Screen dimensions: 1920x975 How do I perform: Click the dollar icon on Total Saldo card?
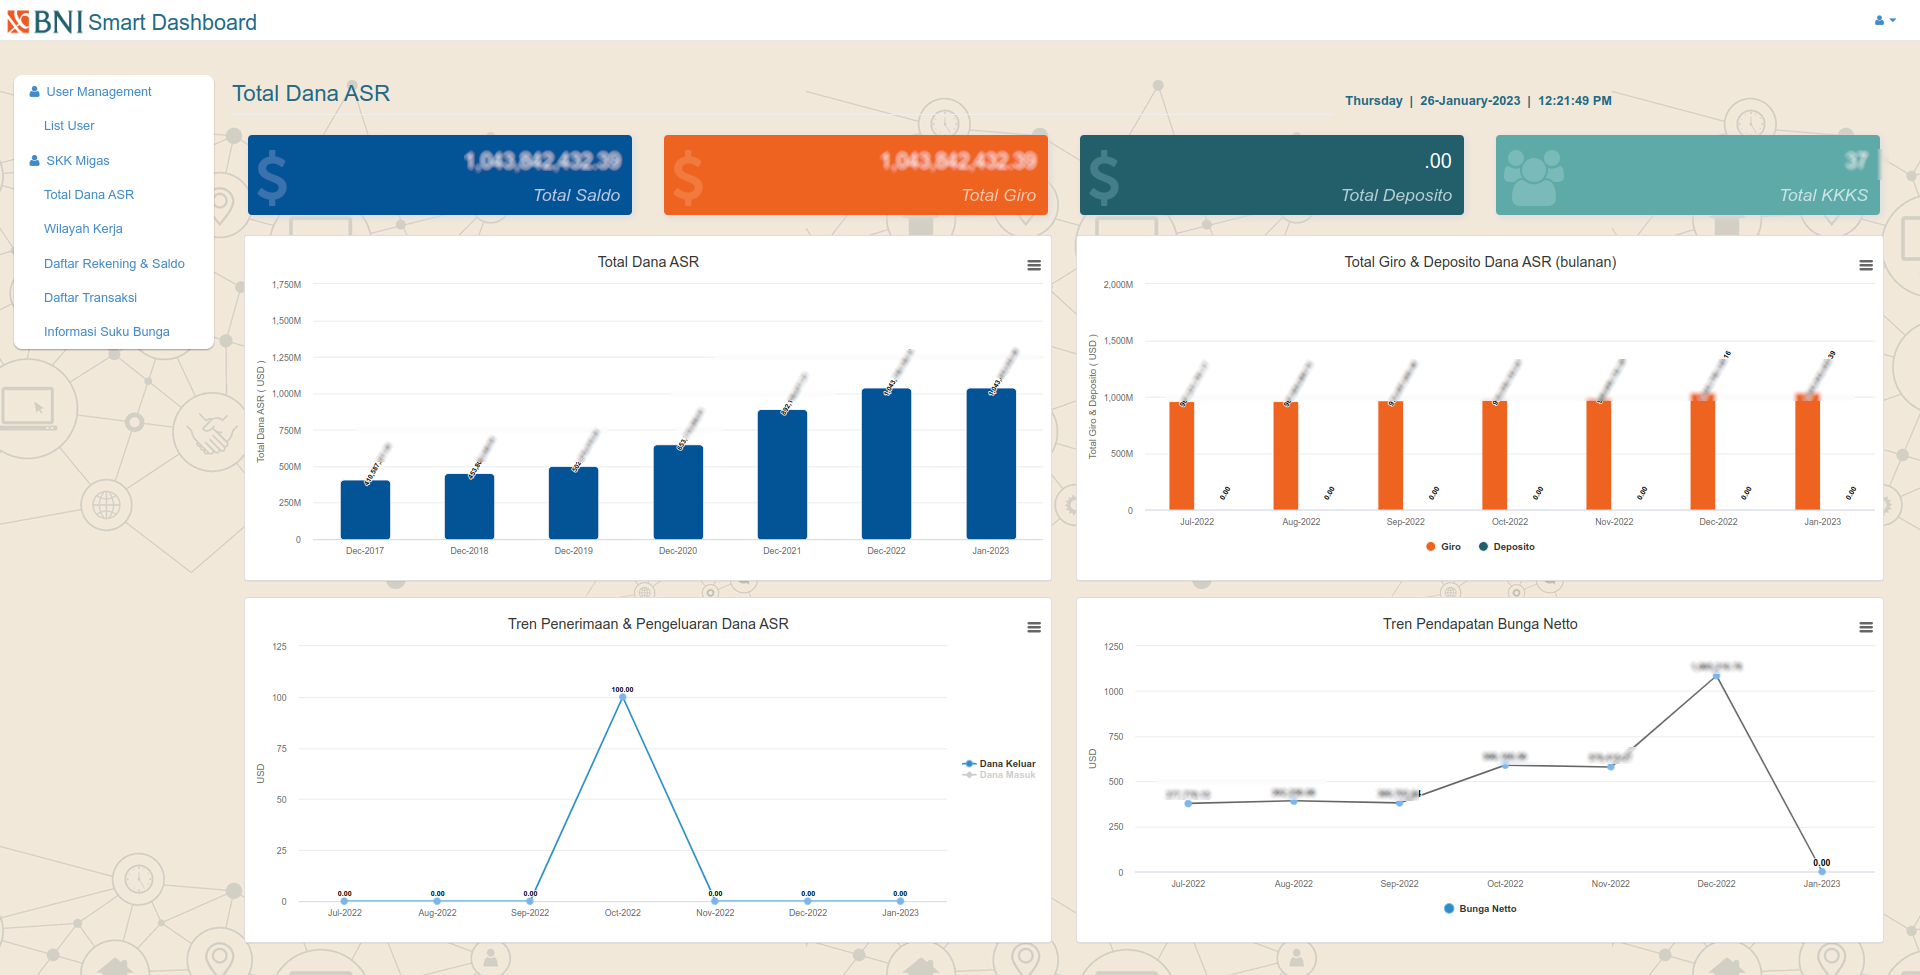pyautogui.click(x=272, y=177)
